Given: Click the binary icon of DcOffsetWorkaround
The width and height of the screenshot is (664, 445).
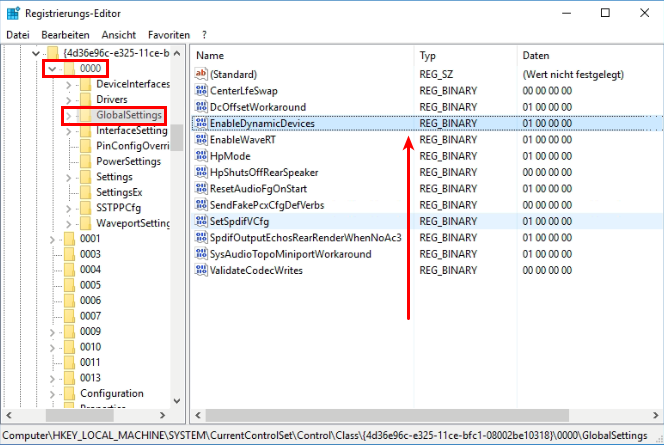Looking at the screenshot, I should [x=201, y=107].
